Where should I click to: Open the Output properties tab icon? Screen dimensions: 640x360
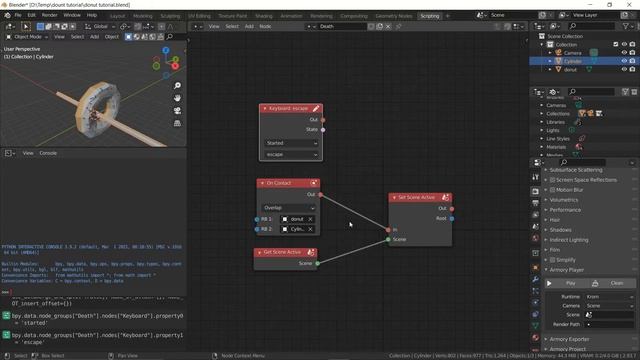pyautogui.click(x=536, y=203)
